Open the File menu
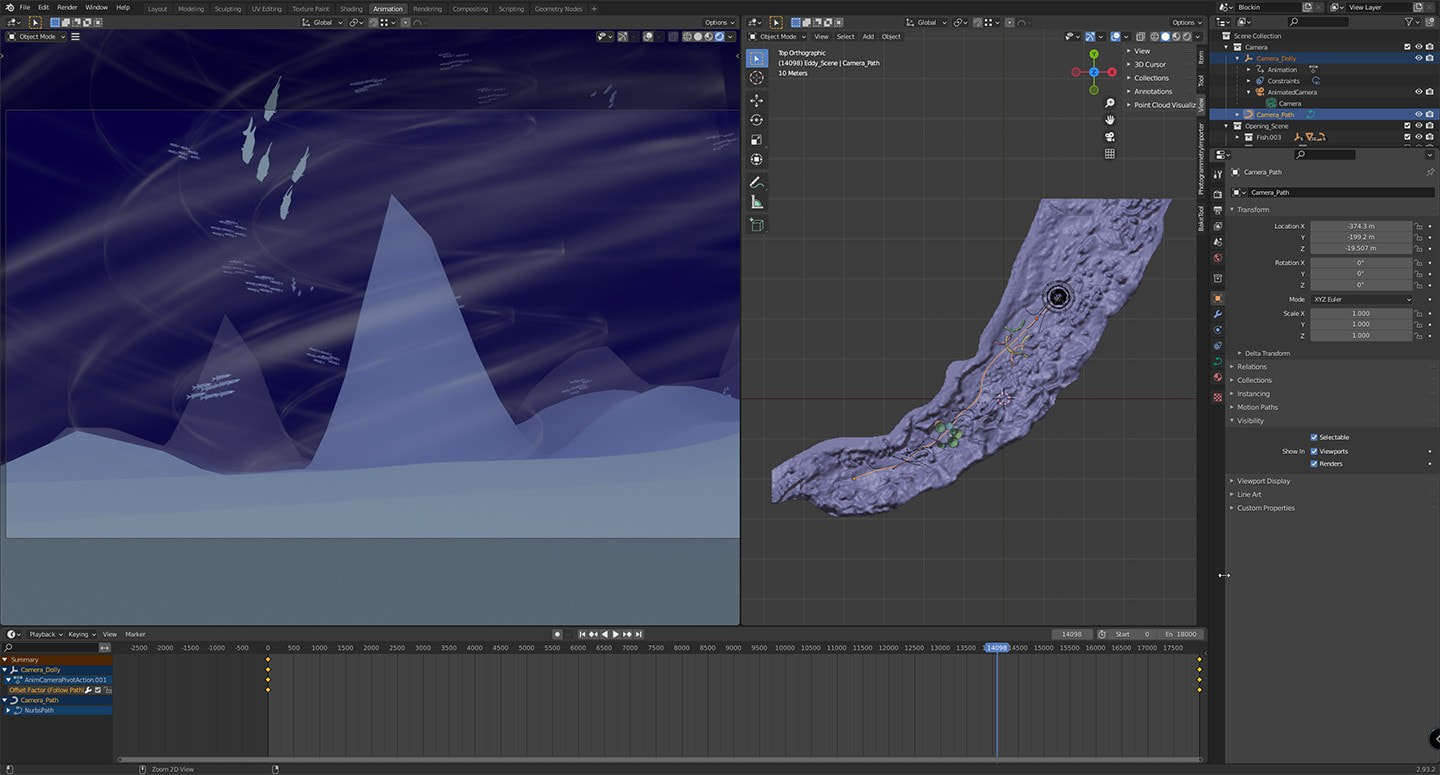The width and height of the screenshot is (1440, 775). [24, 7]
